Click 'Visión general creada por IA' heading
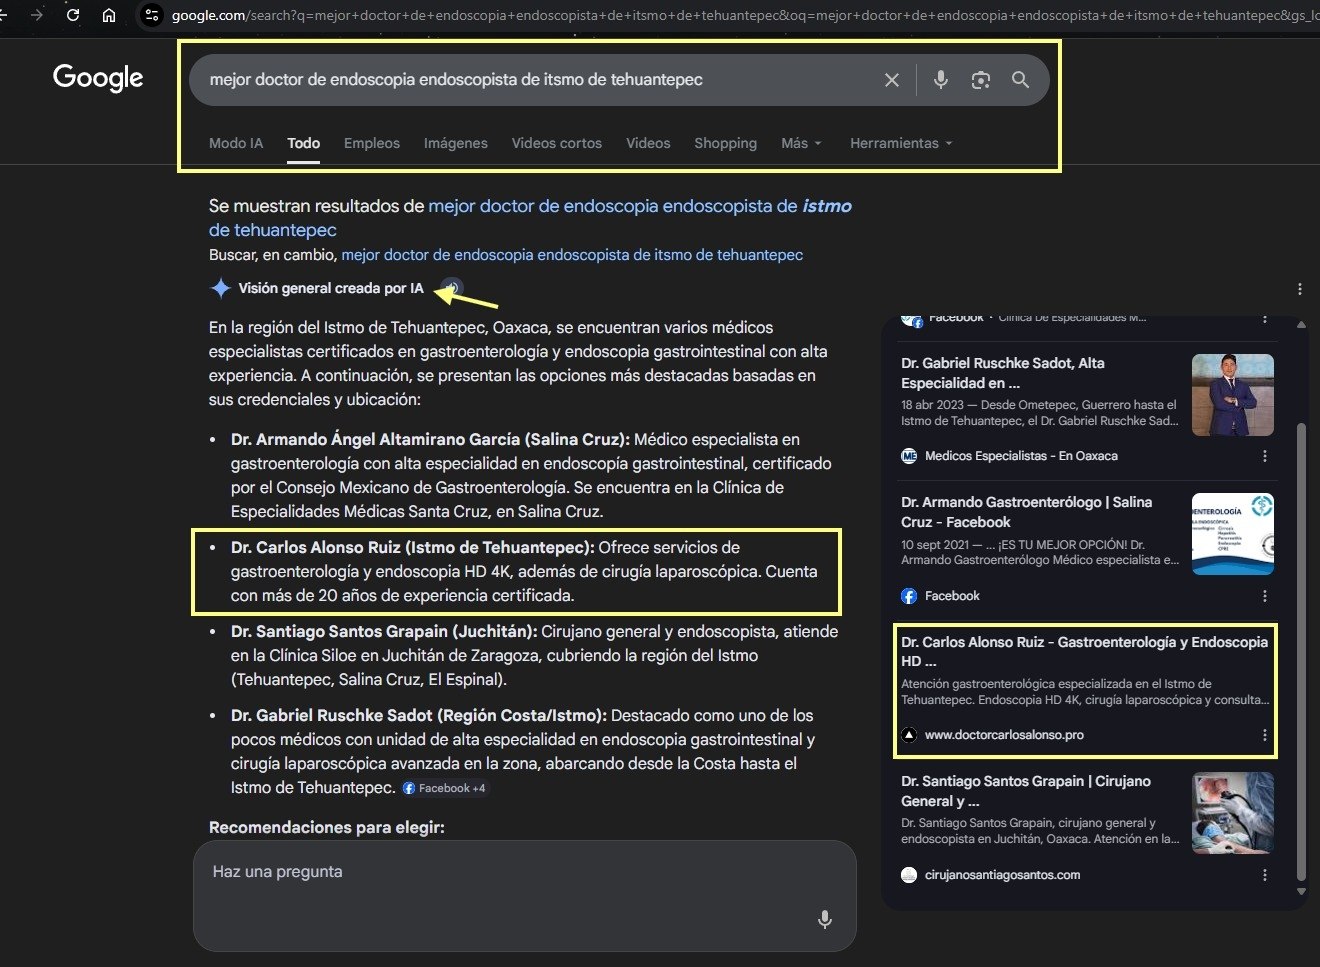 tap(331, 288)
